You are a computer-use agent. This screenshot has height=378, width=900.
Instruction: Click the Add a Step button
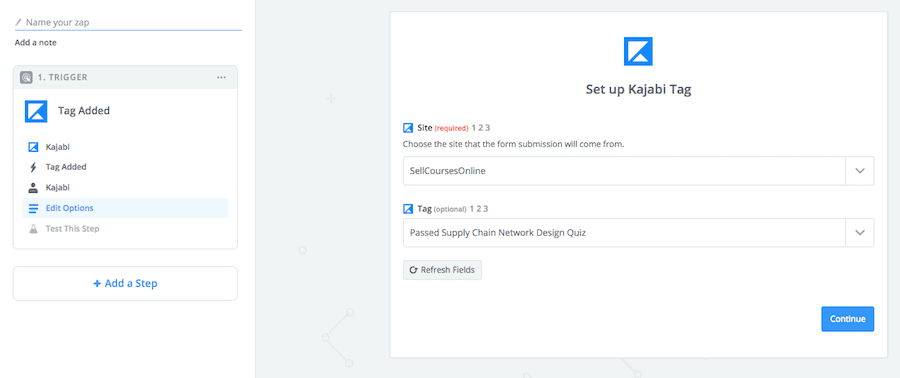(125, 283)
